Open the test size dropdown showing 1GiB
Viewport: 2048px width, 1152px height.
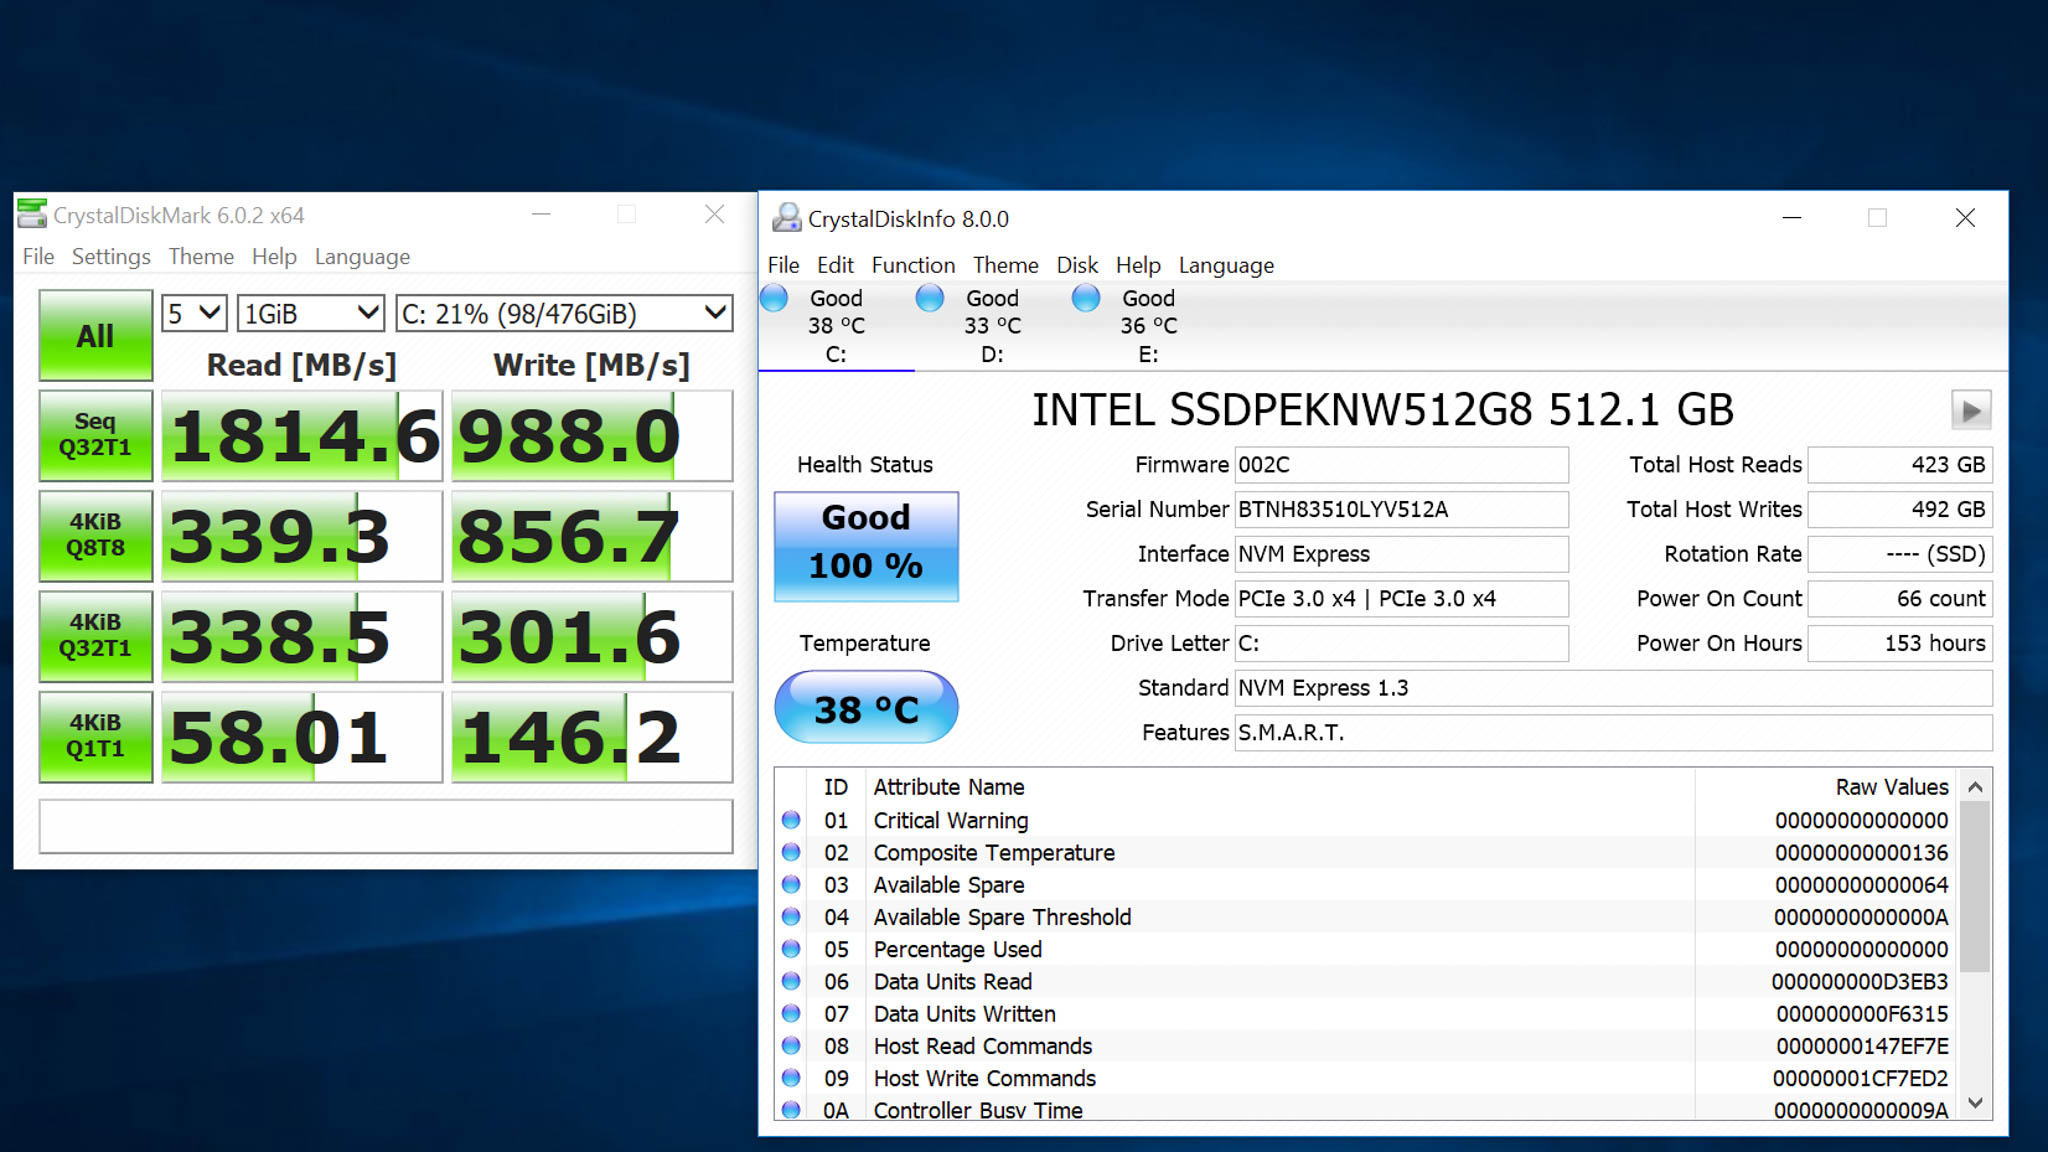[x=310, y=314]
